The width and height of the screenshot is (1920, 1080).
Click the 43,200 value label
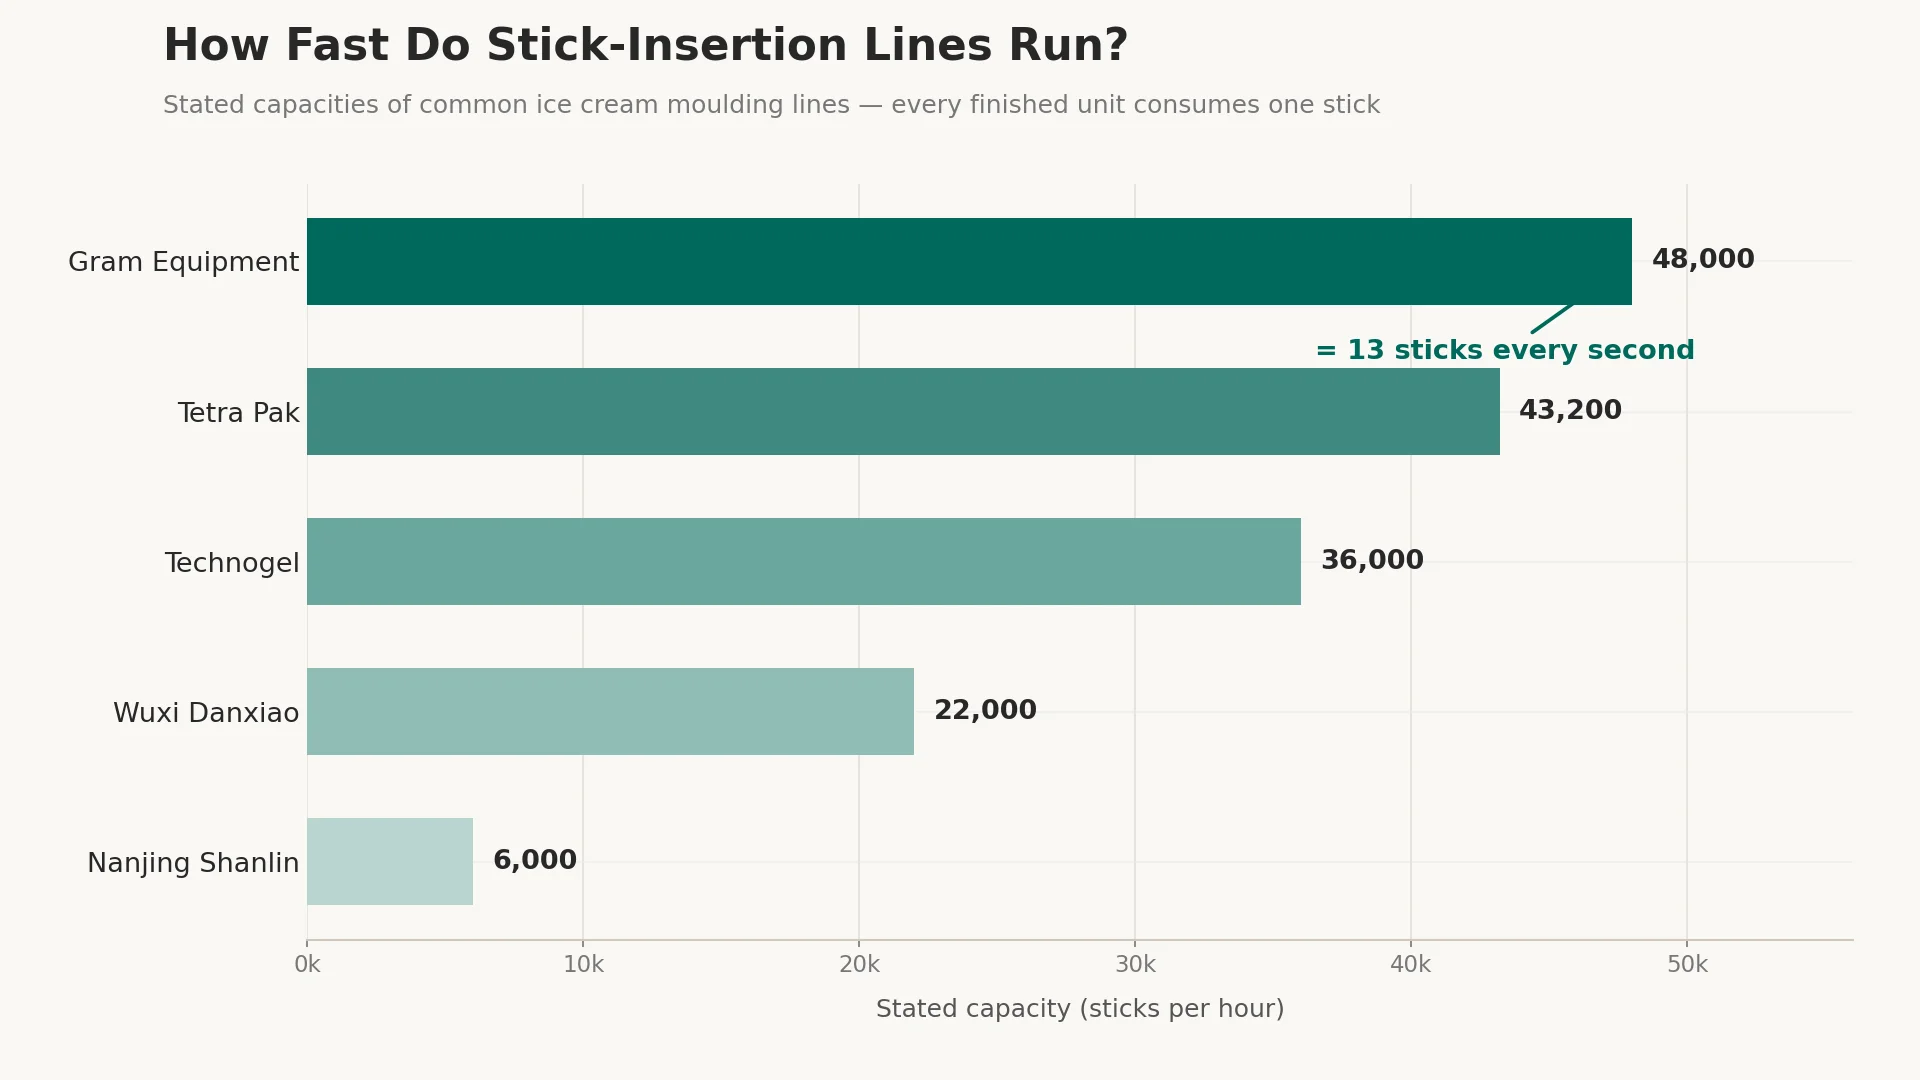[x=1570, y=410]
